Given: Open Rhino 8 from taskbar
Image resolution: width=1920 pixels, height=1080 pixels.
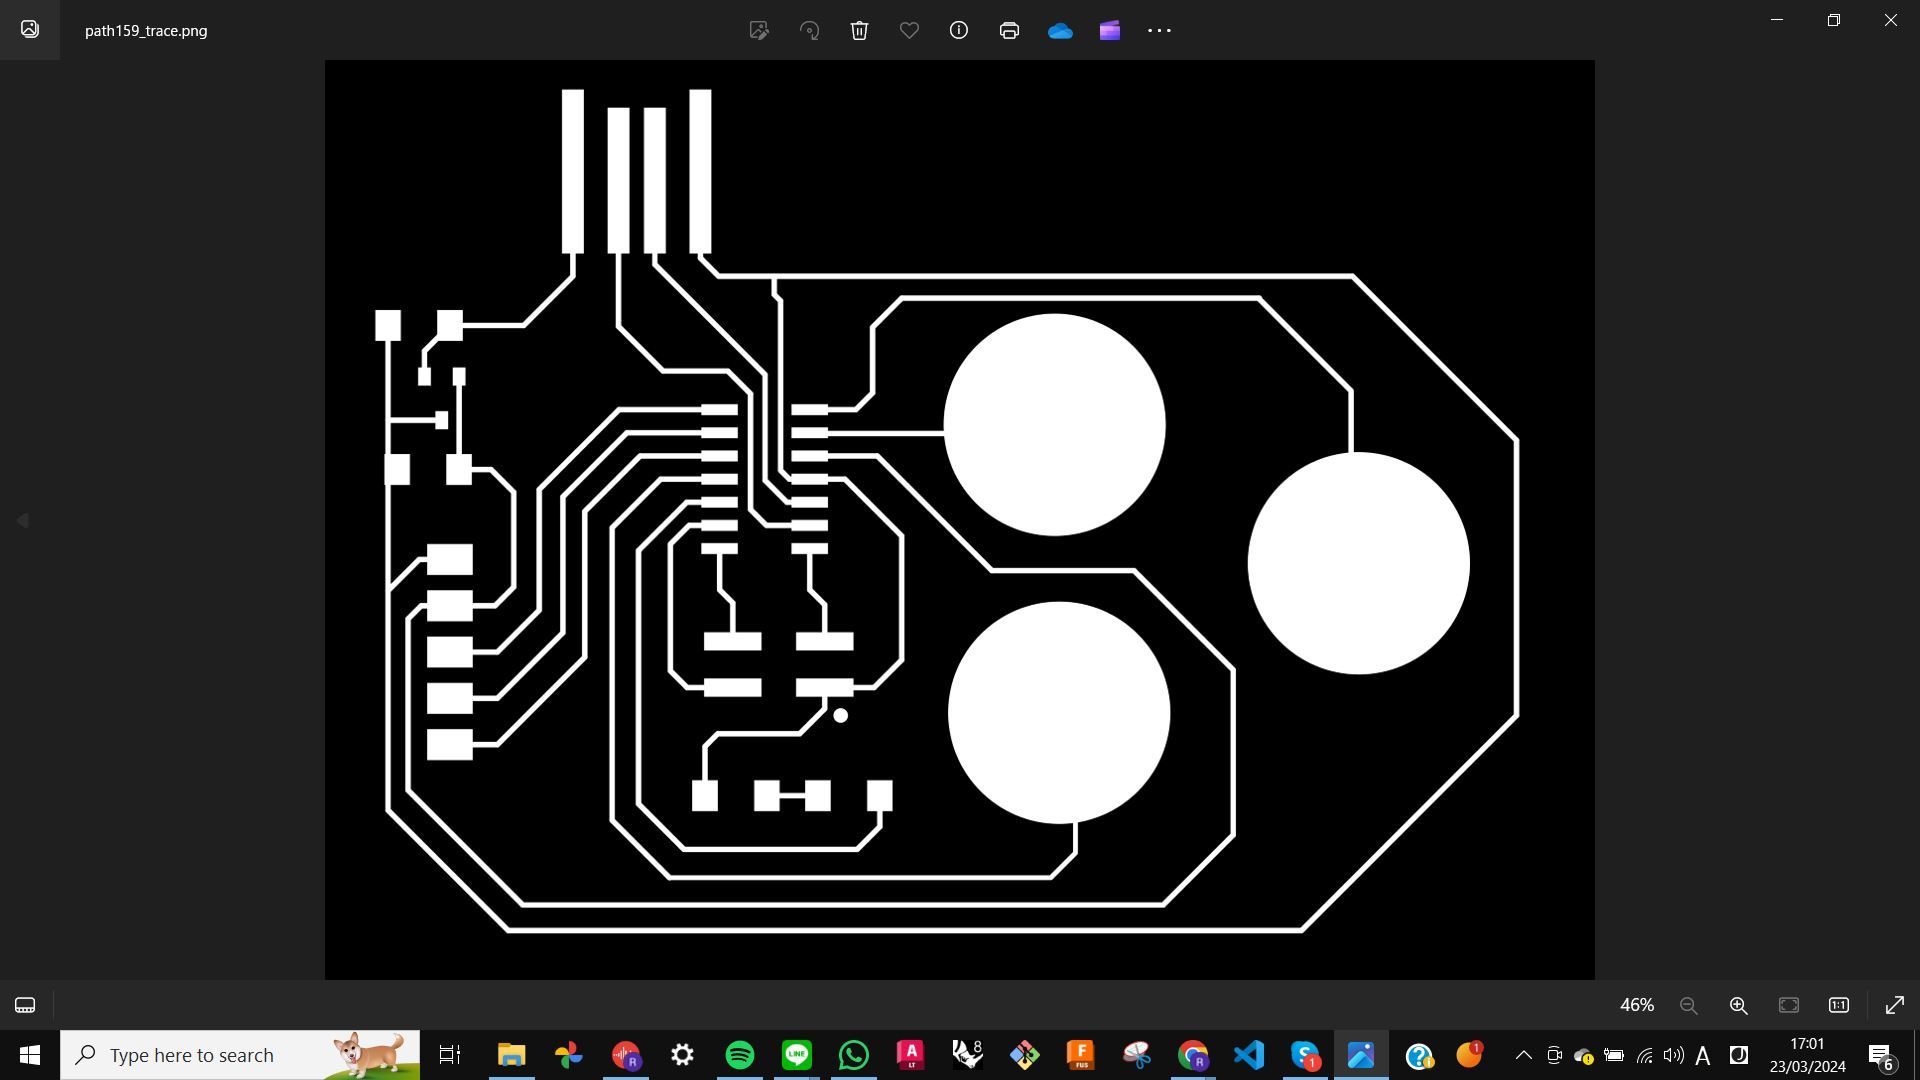Looking at the screenshot, I should pos(967,1055).
